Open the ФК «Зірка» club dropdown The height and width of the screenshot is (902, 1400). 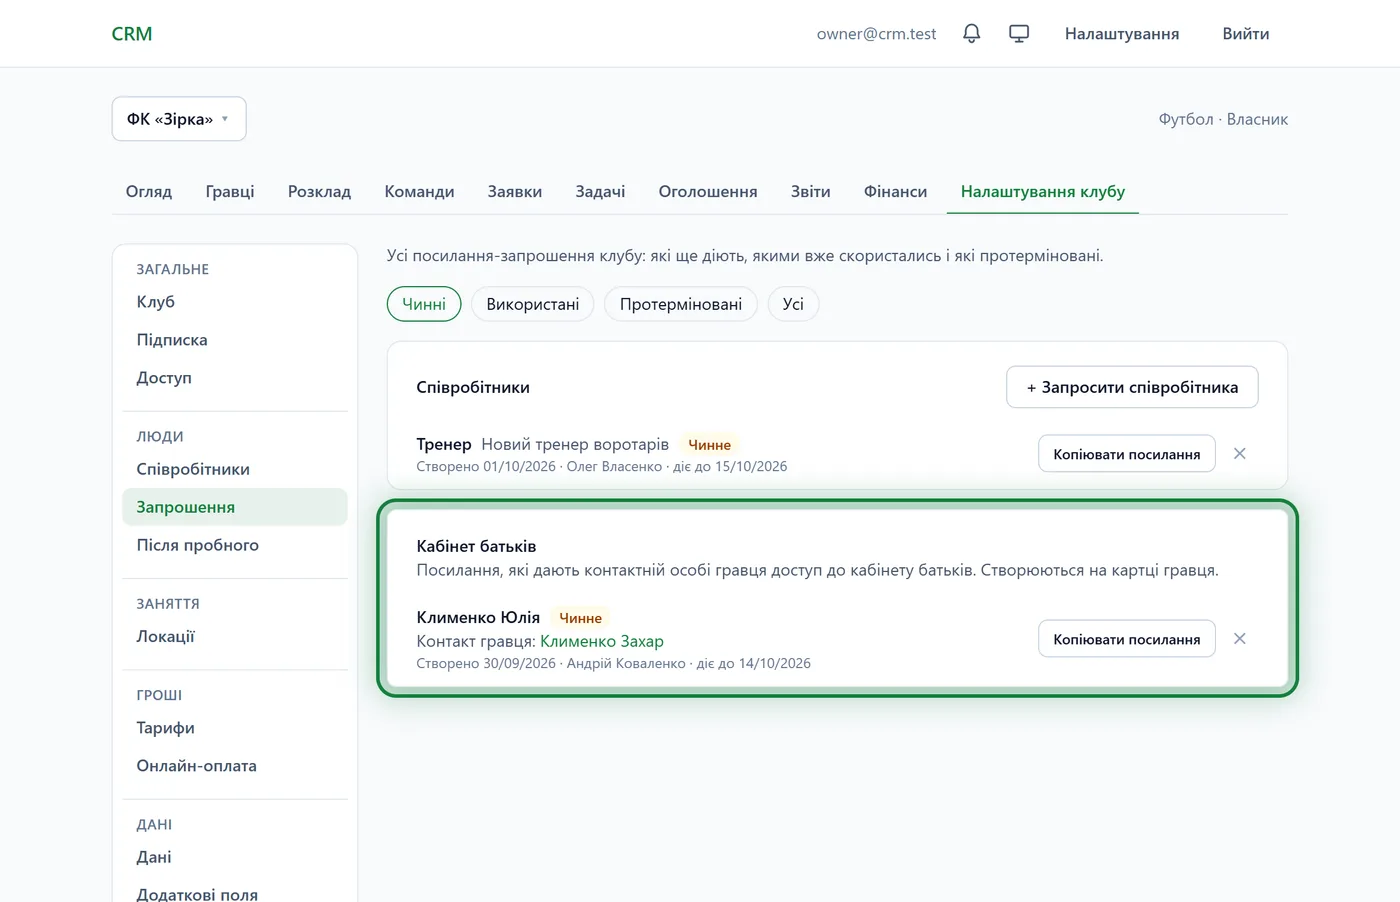pos(179,119)
